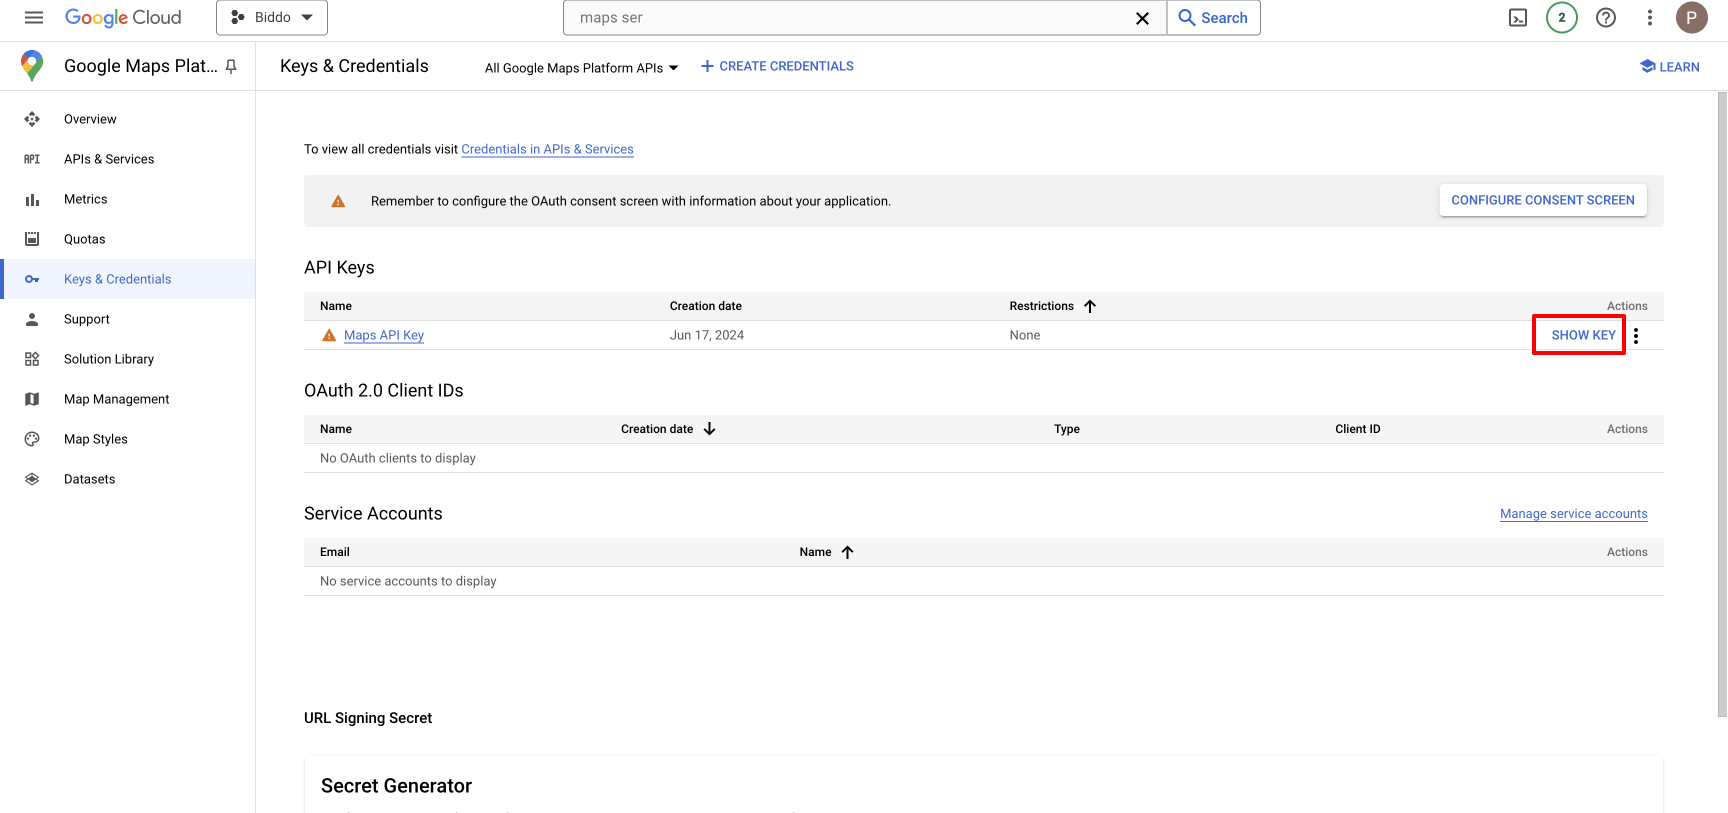Click the Search button

[x=1213, y=18]
